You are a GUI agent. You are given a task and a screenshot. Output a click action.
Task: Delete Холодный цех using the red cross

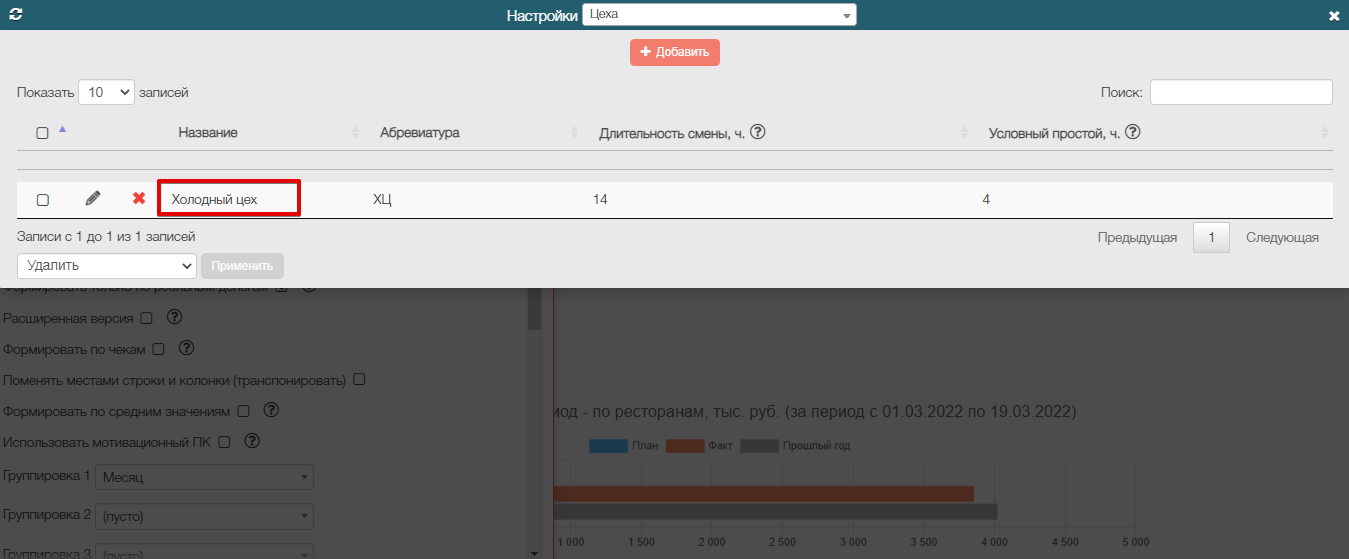click(x=139, y=199)
